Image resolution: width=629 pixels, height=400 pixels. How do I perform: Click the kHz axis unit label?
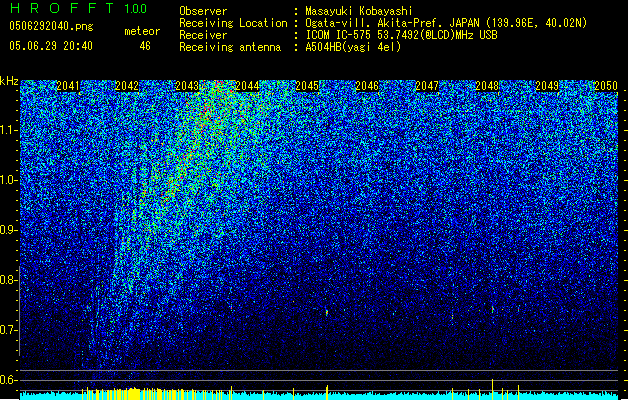coord(9,81)
